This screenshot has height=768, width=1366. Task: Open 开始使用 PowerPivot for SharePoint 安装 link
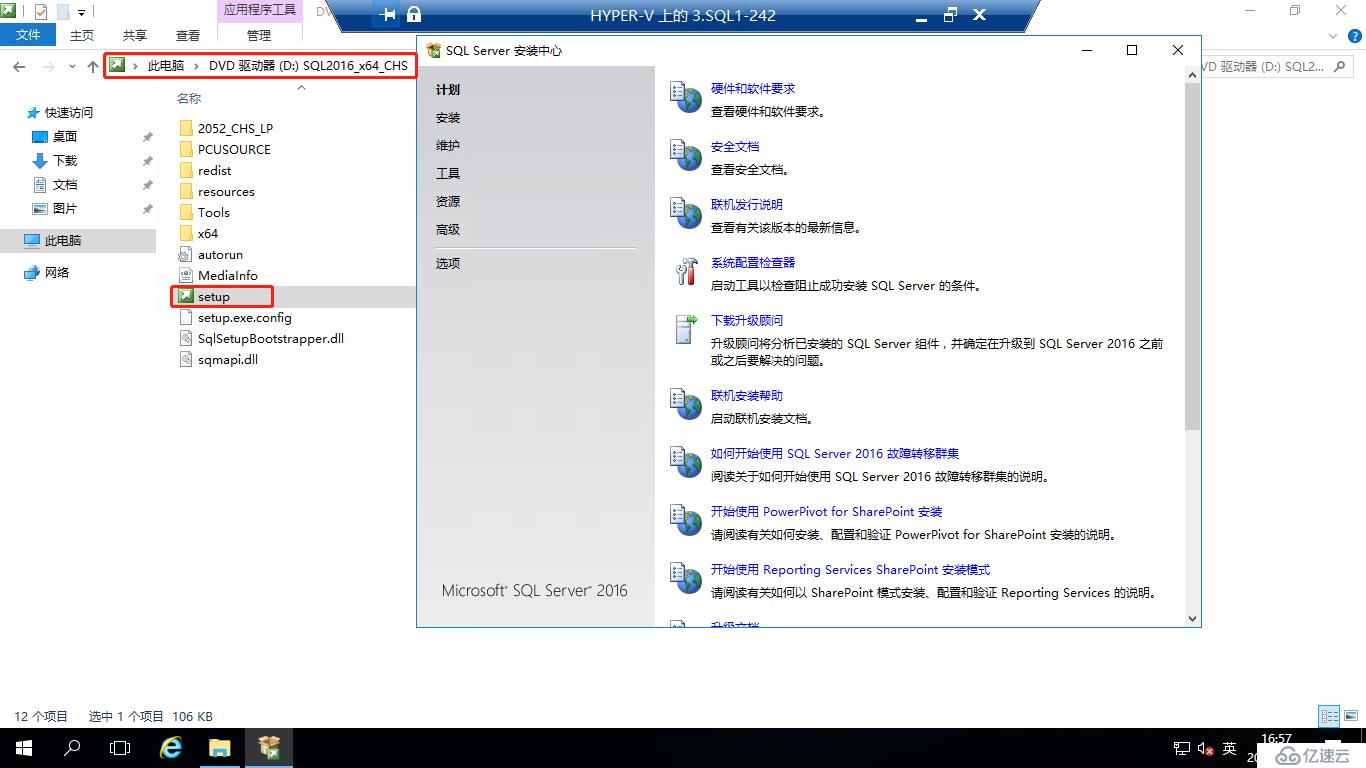[x=827, y=512]
